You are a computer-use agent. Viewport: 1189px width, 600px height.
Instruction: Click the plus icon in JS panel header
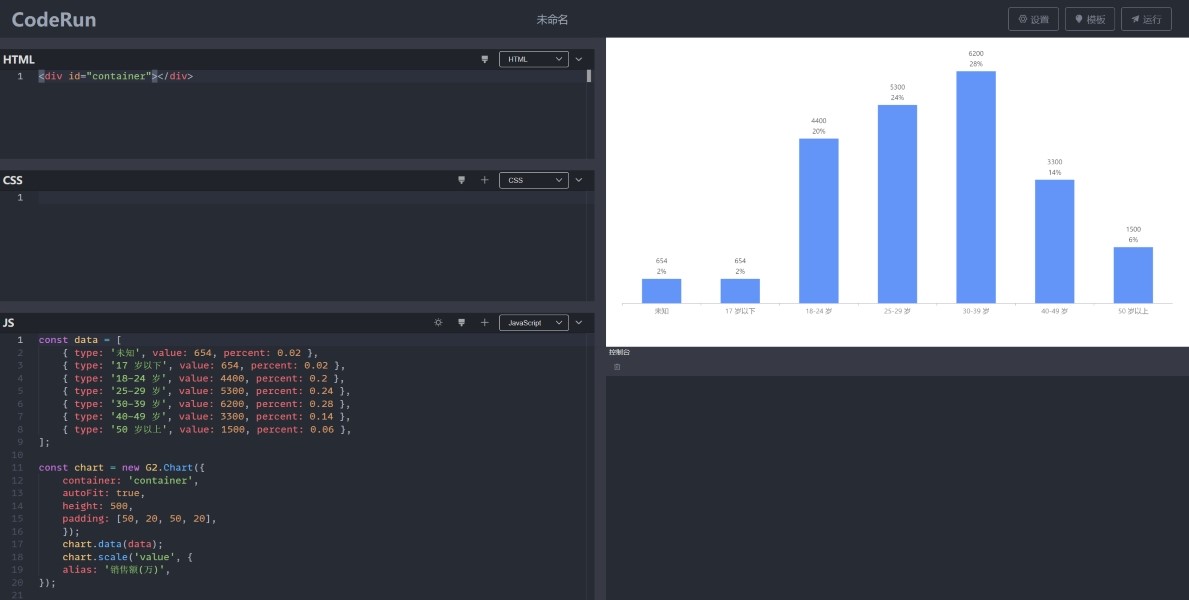click(485, 323)
